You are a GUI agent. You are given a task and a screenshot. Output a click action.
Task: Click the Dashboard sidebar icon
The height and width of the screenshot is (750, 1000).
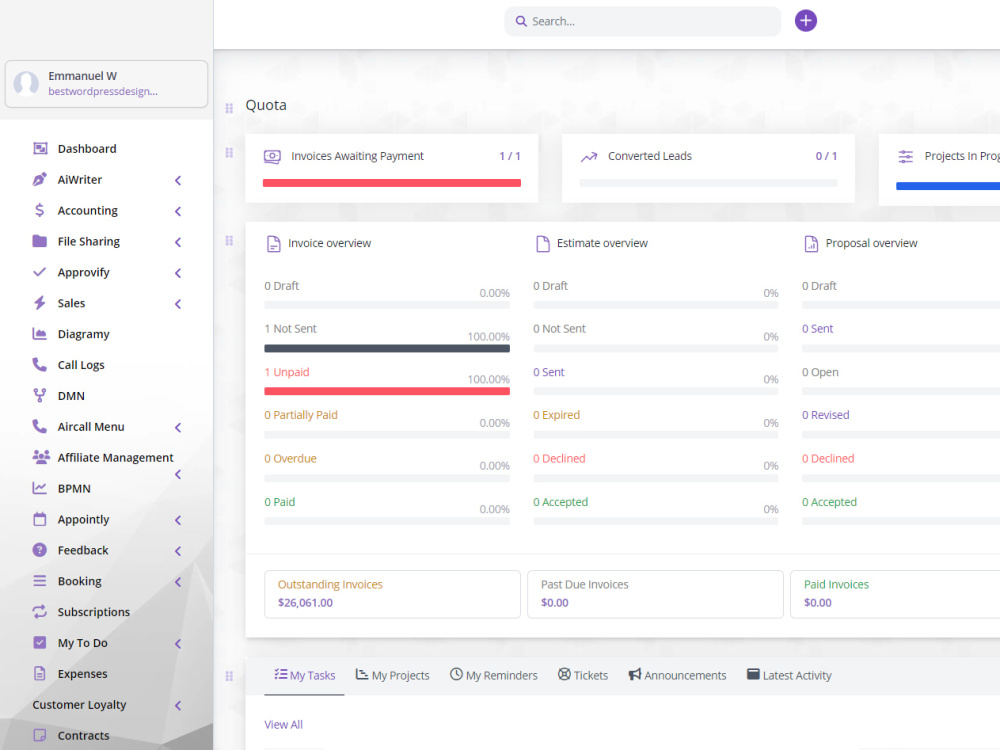[40, 149]
